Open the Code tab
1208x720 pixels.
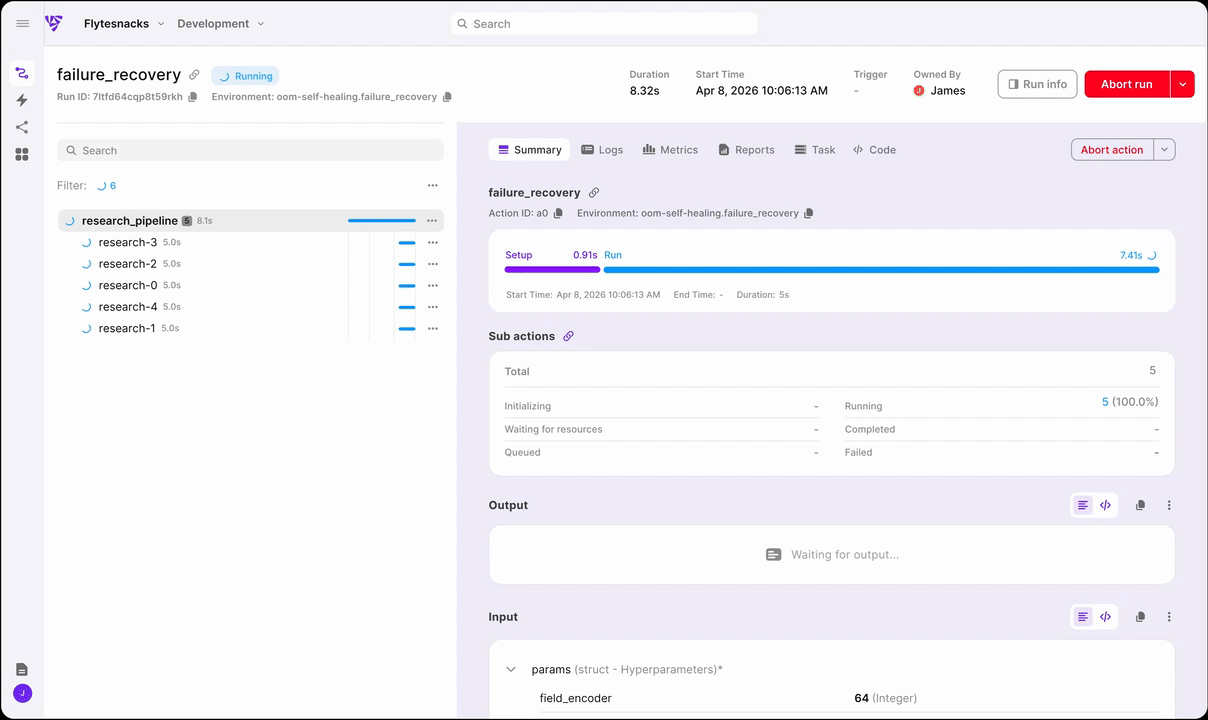874,150
